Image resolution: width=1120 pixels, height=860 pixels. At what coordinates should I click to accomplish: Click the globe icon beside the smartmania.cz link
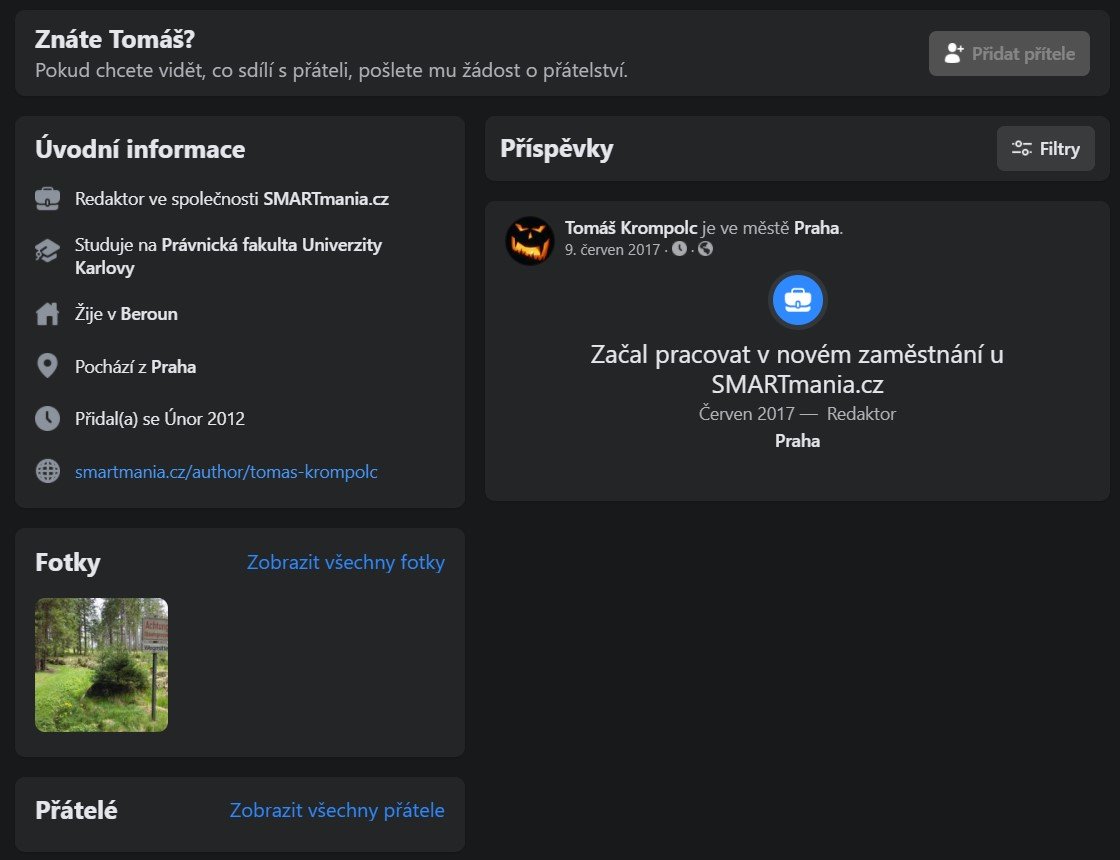(x=47, y=471)
